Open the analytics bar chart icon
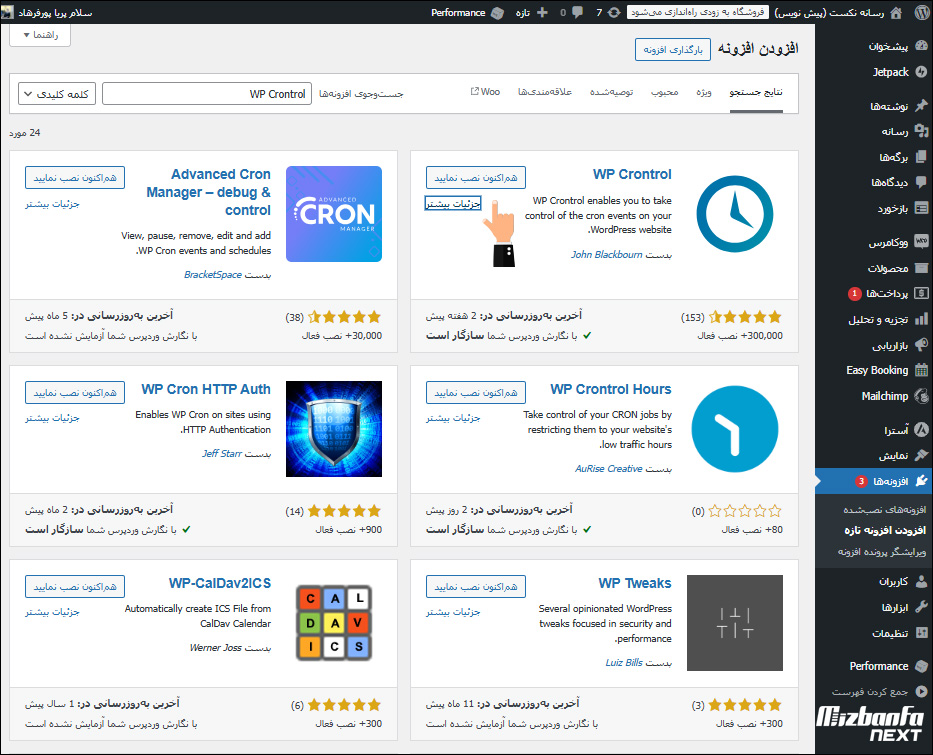The height and width of the screenshot is (755, 933). click(x=921, y=319)
